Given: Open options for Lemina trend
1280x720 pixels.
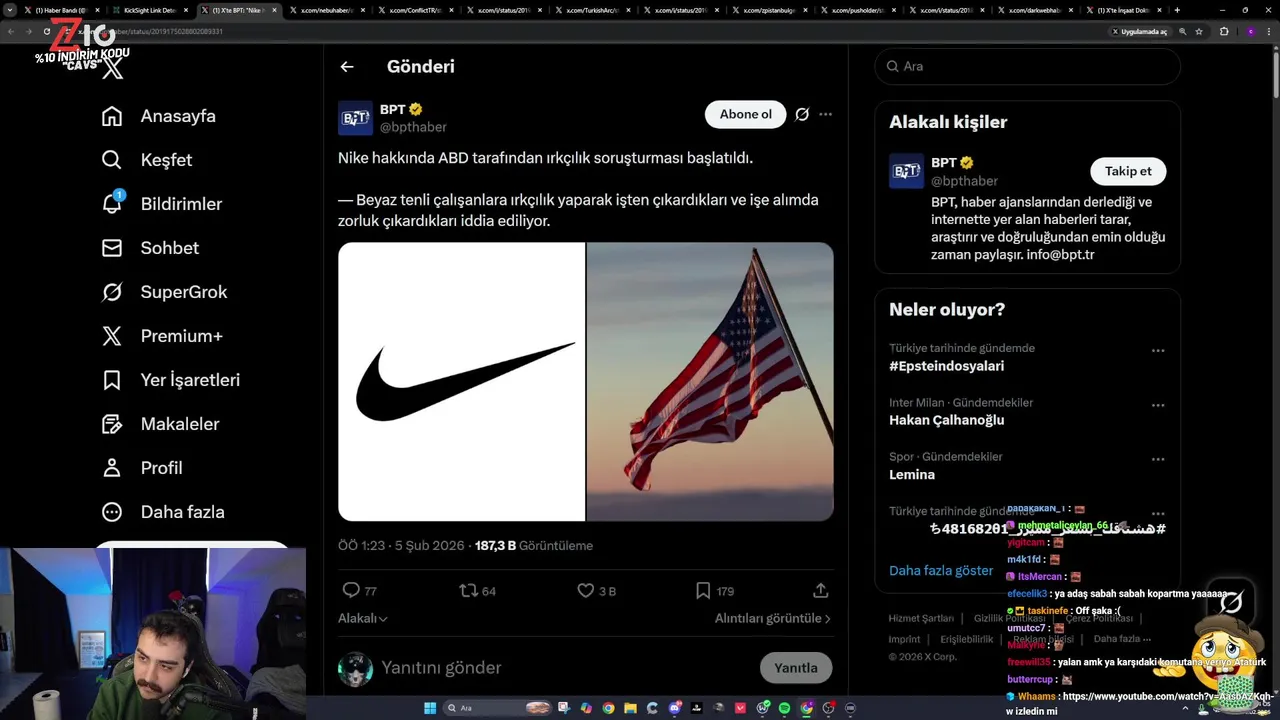Looking at the screenshot, I should click(x=1158, y=459).
